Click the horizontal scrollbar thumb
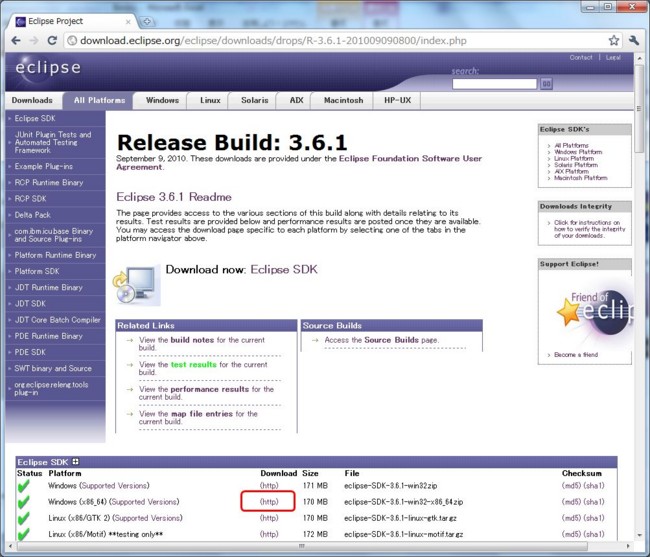 coord(301,546)
